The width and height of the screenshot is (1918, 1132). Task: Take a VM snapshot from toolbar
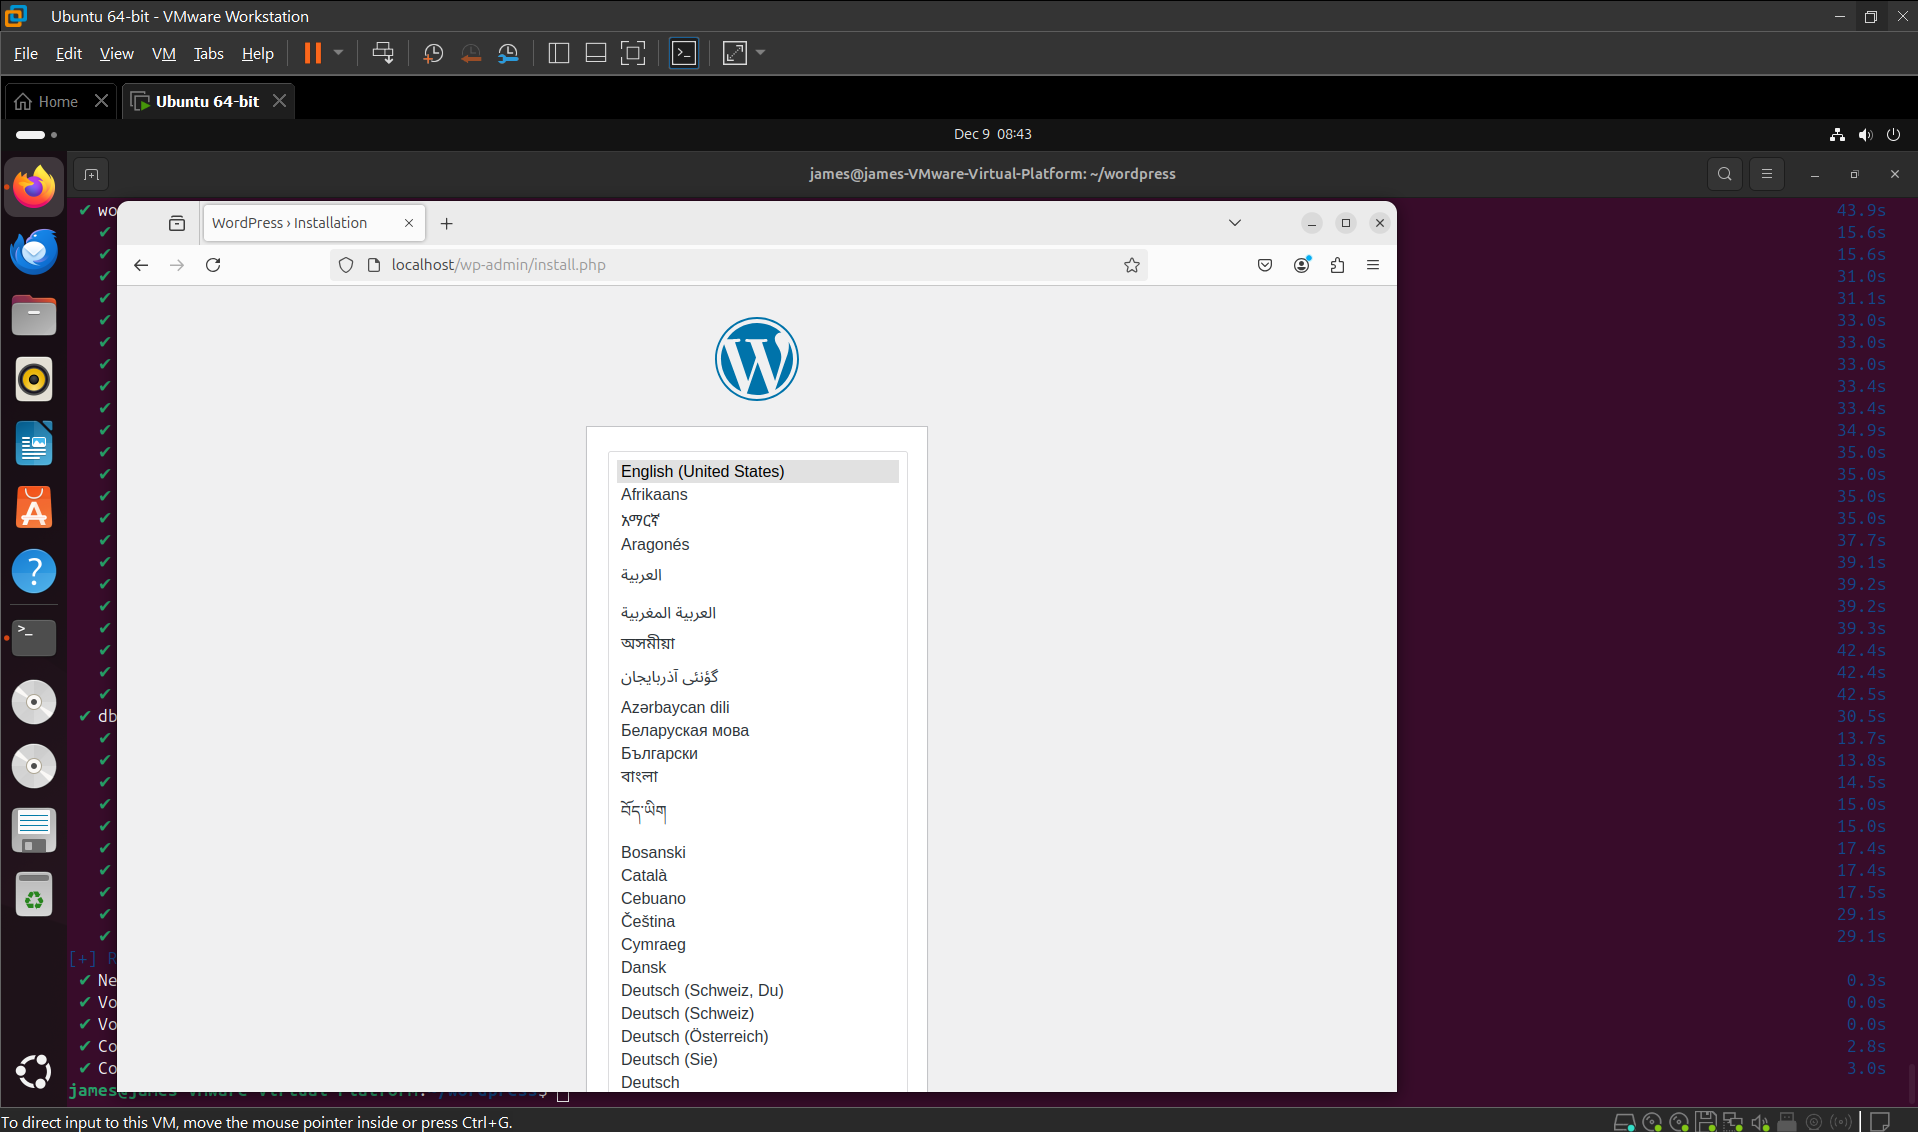(x=433, y=53)
